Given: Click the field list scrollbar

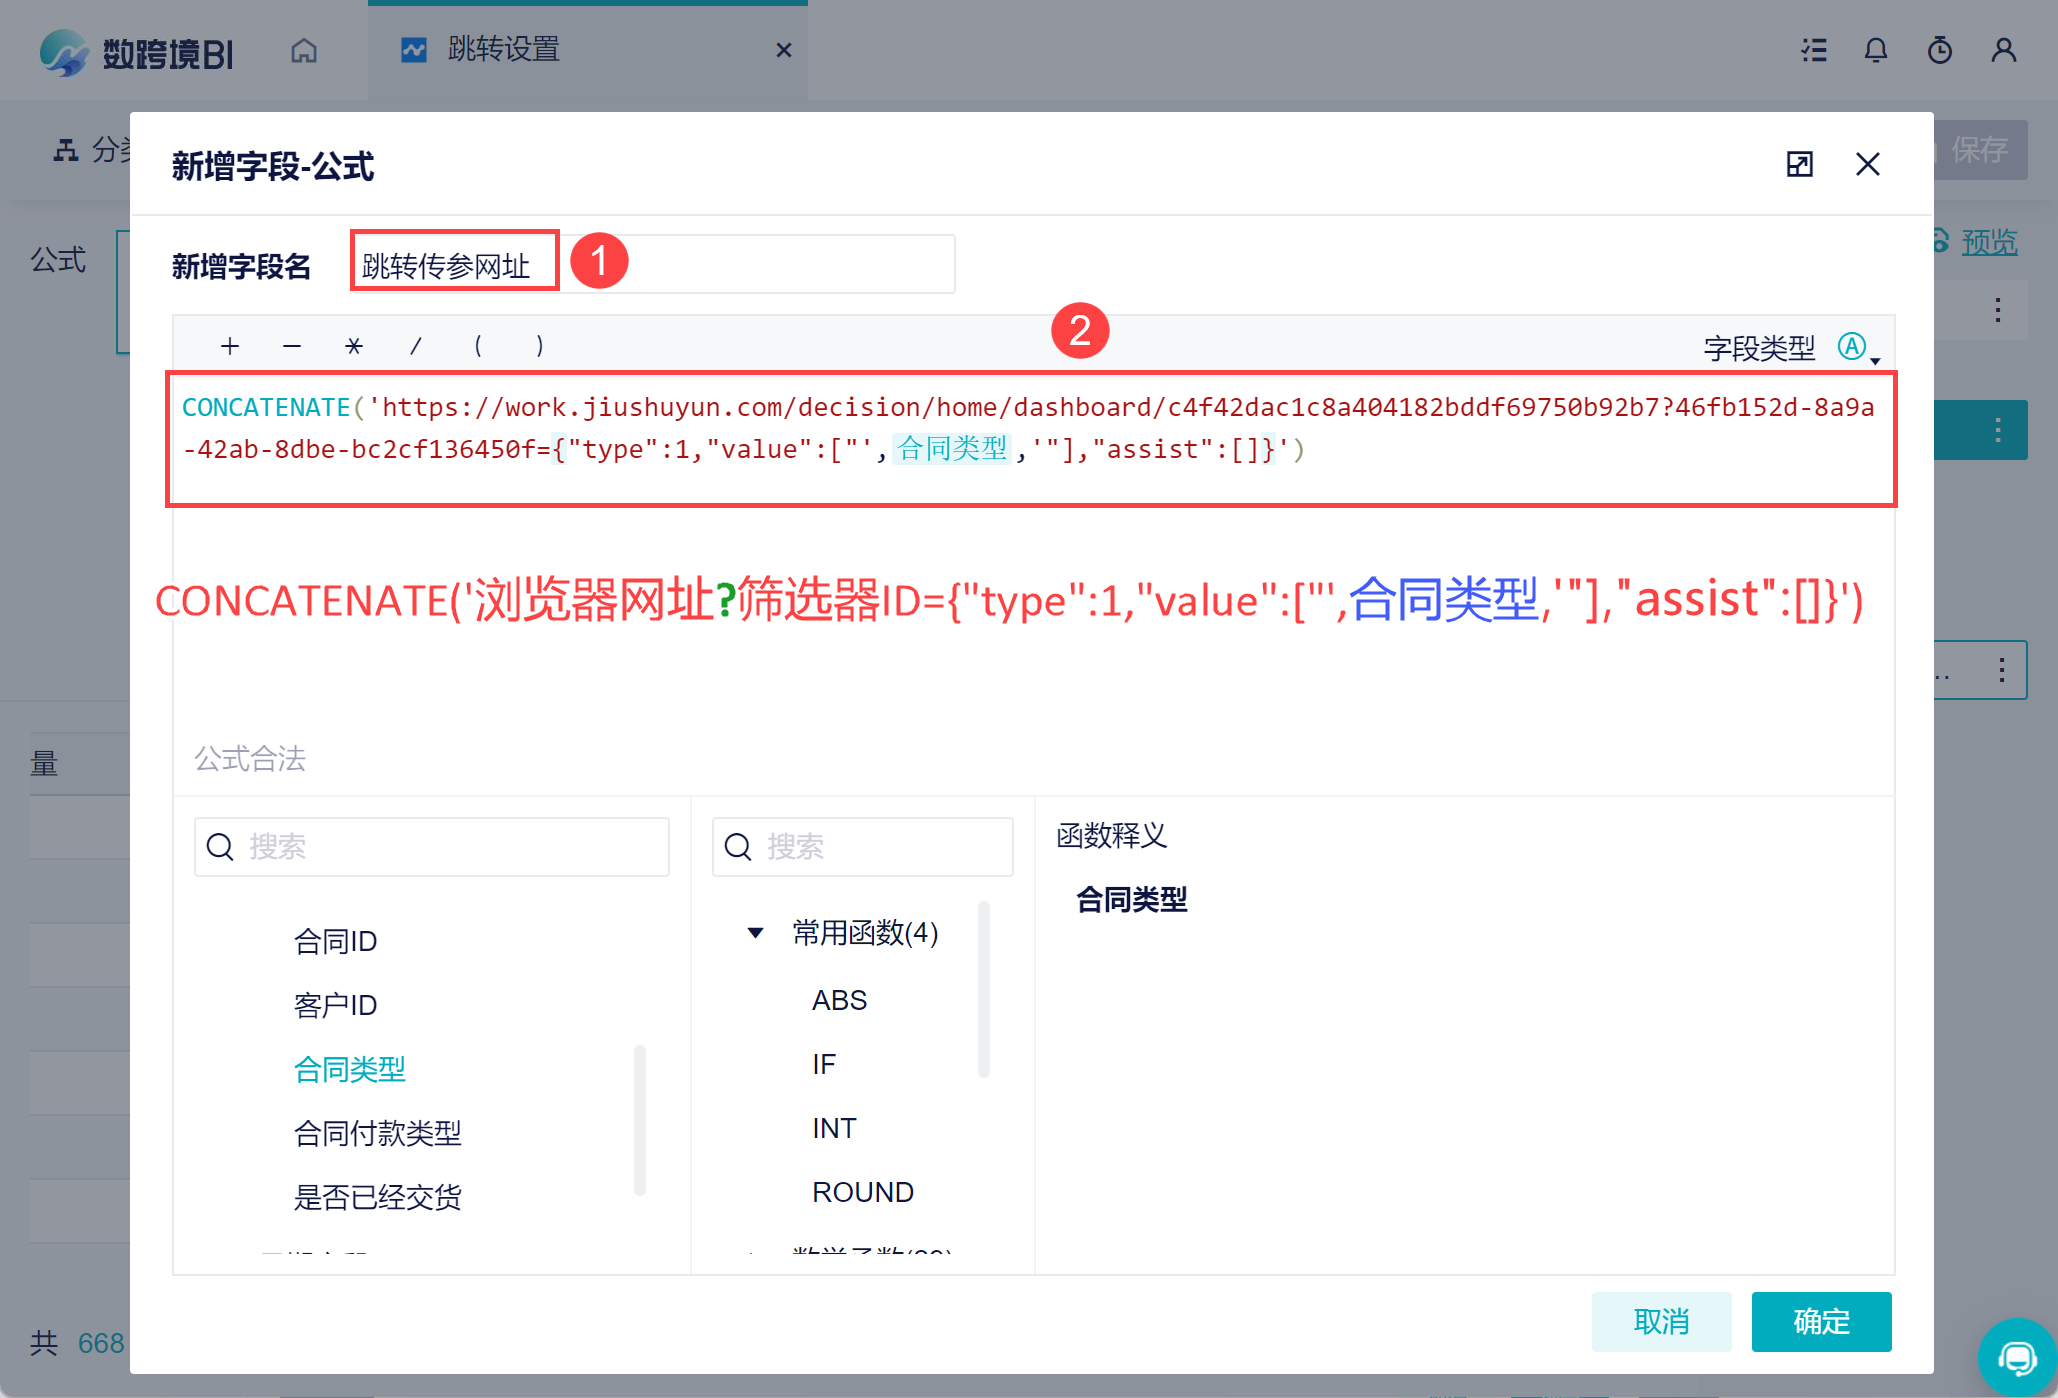Looking at the screenshot, I should 640,1120.
